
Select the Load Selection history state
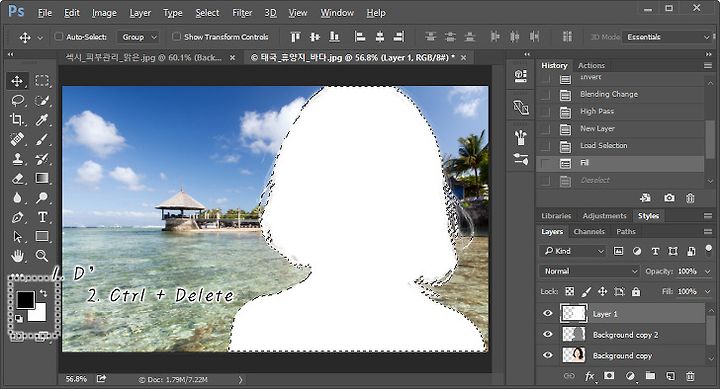tap(620, 146)
